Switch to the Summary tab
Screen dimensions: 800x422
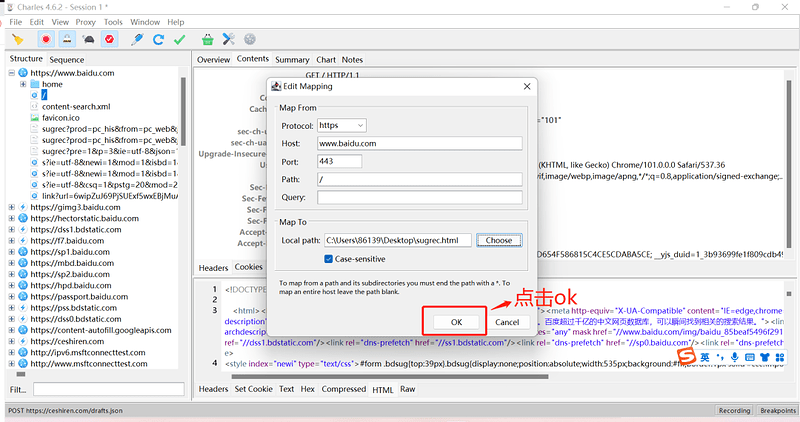292,60
